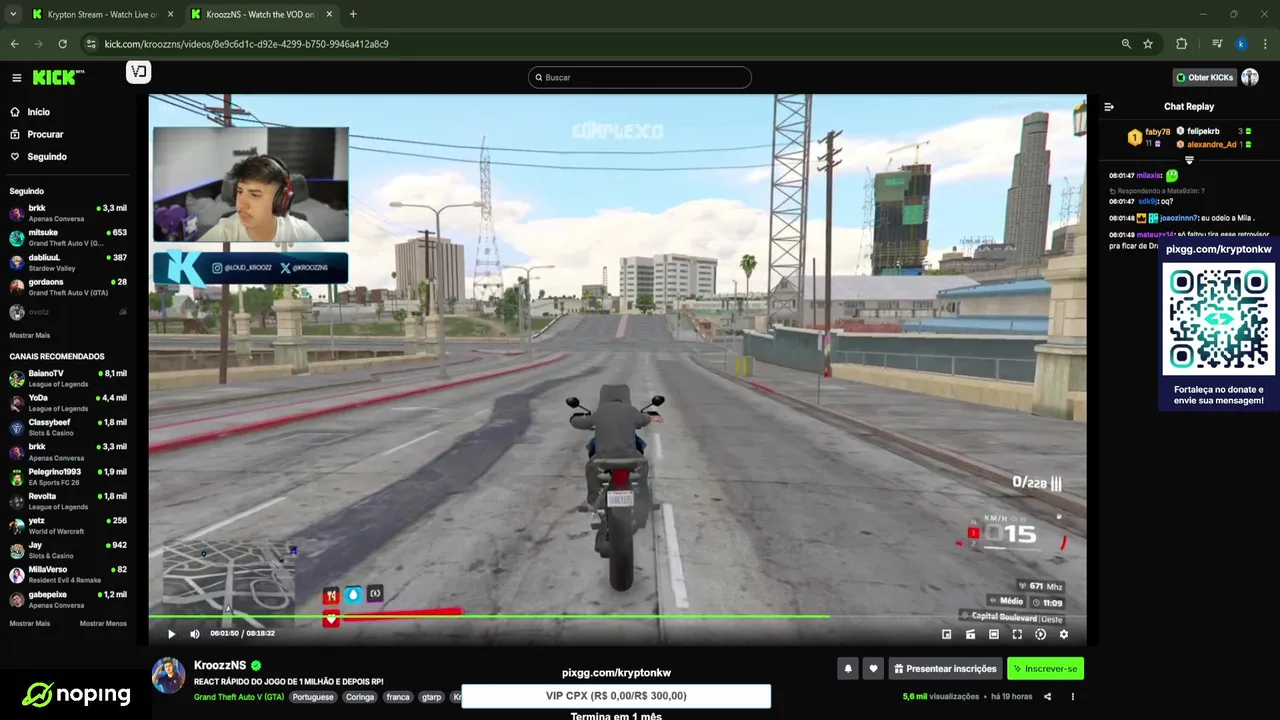The height and width of the screenshot is (720, 1280).
Task: Open the playback speed control
Action: pos(1040,634)
